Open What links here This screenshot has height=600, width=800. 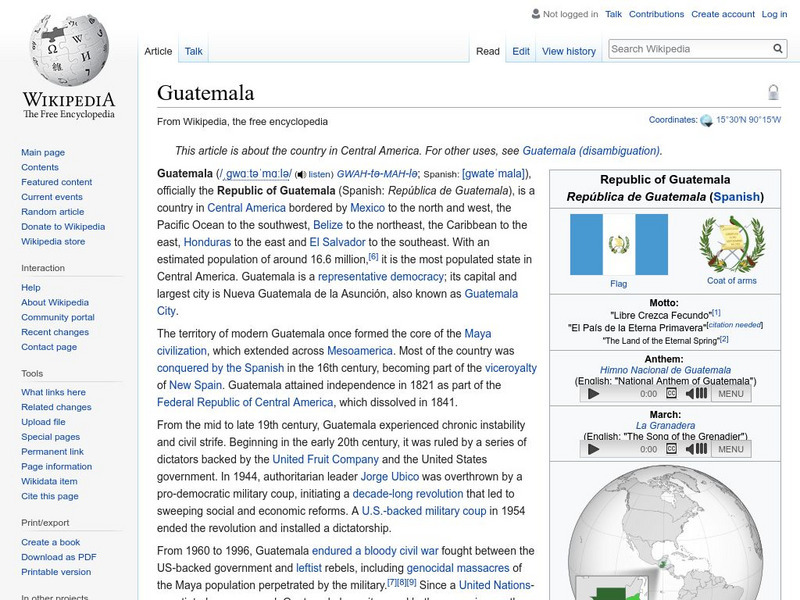53,392
